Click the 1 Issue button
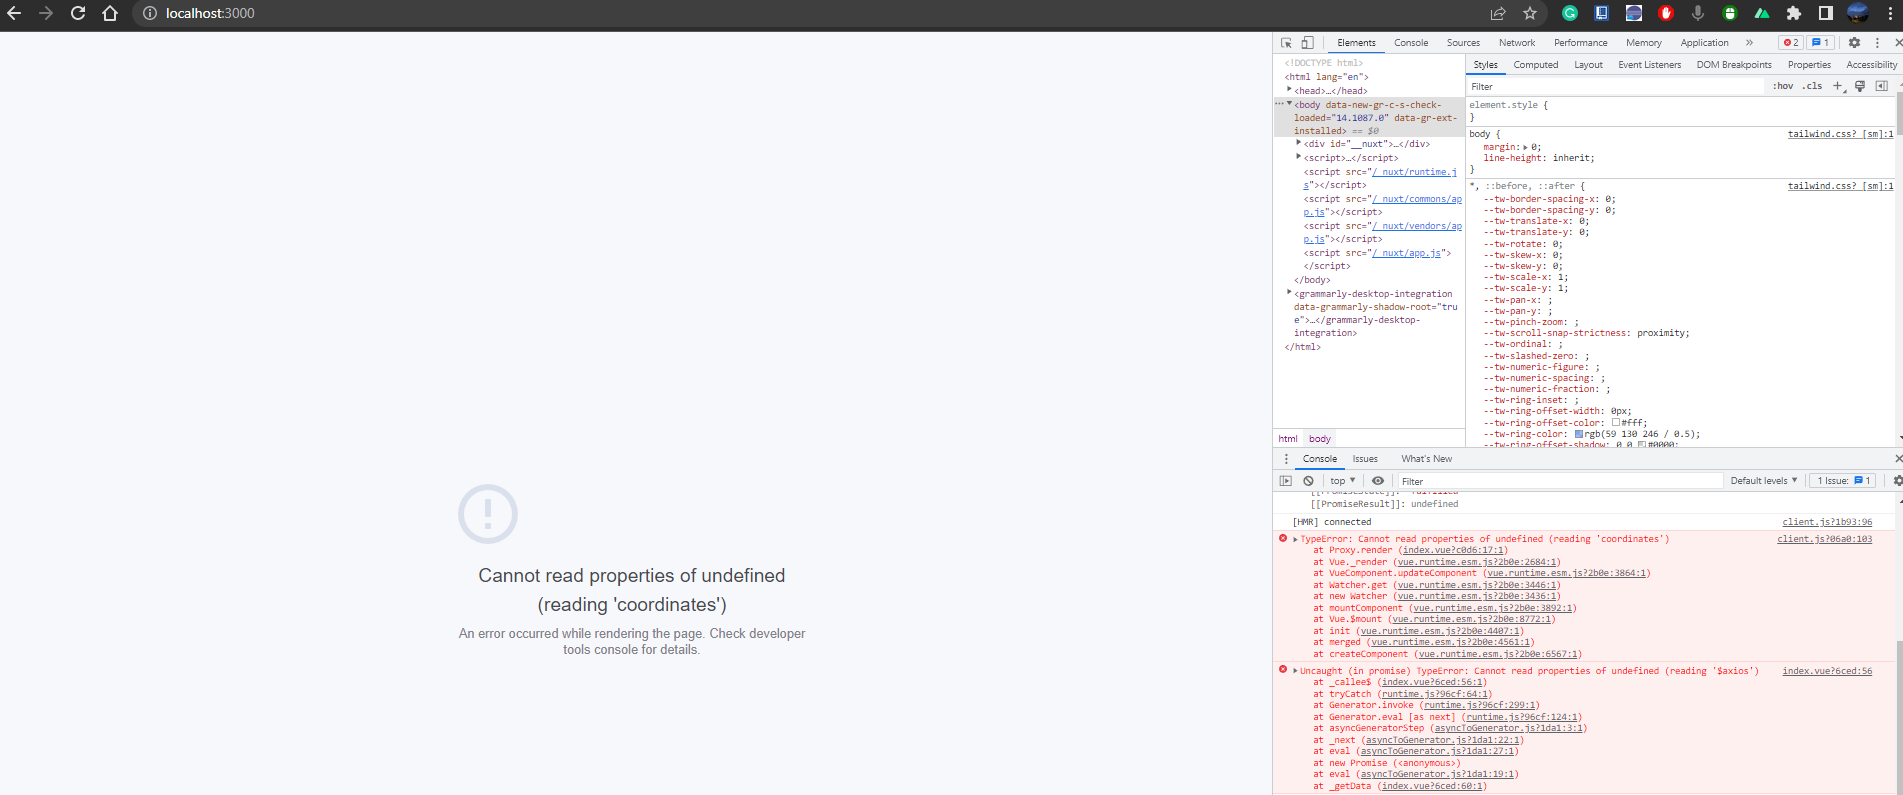Image resolution: width=1903 pixels, height=795 pixels. [x=1844, y=481]
